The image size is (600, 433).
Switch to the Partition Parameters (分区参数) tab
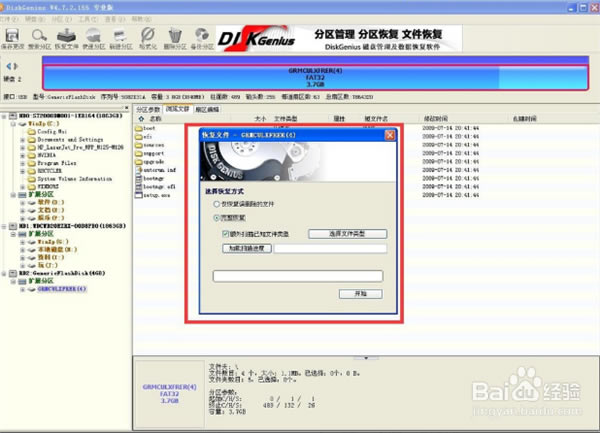[148, 107]
